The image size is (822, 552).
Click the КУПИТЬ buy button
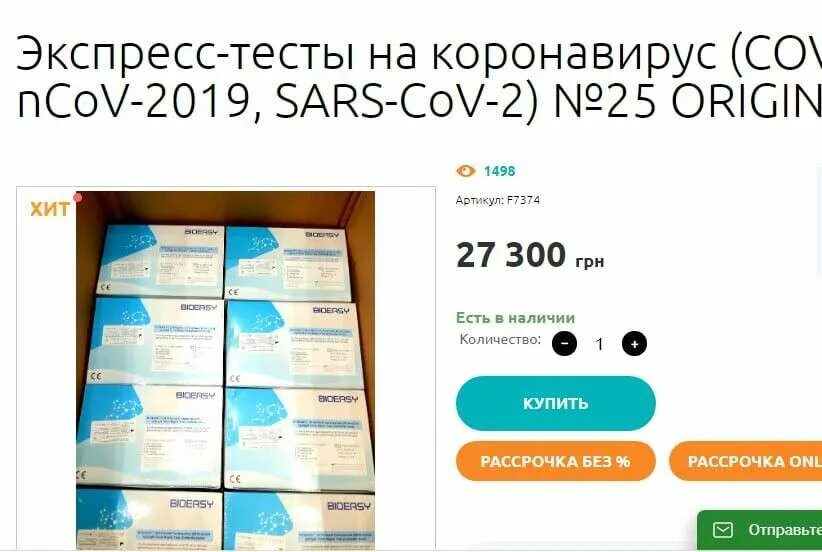tap(556, 403)
